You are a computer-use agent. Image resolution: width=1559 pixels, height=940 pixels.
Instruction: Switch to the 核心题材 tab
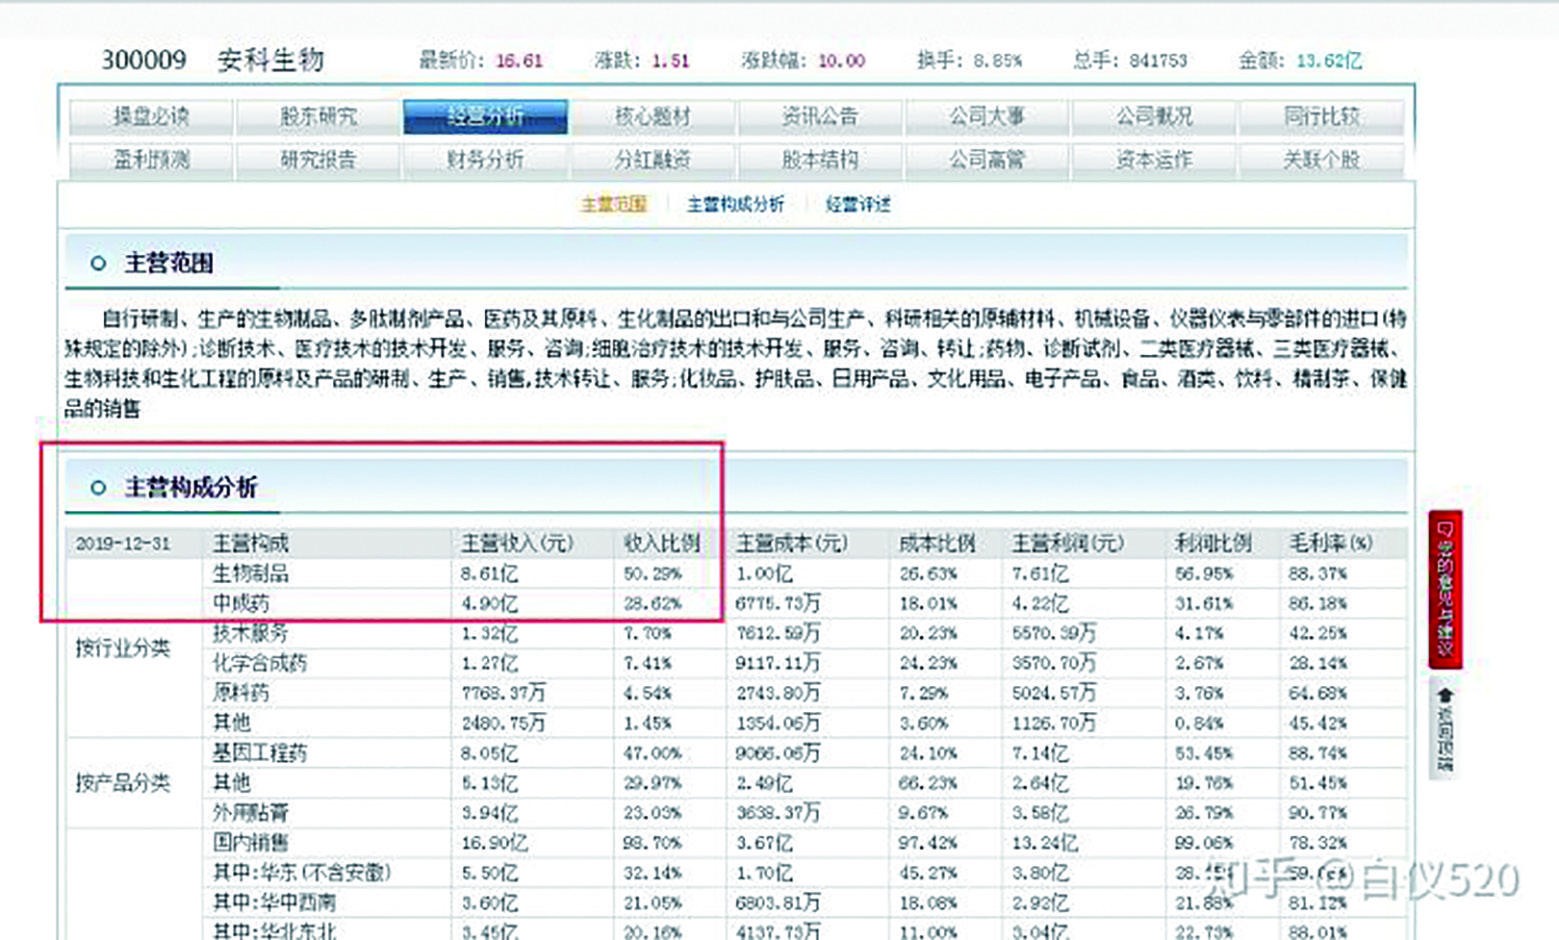pos(652,116)
